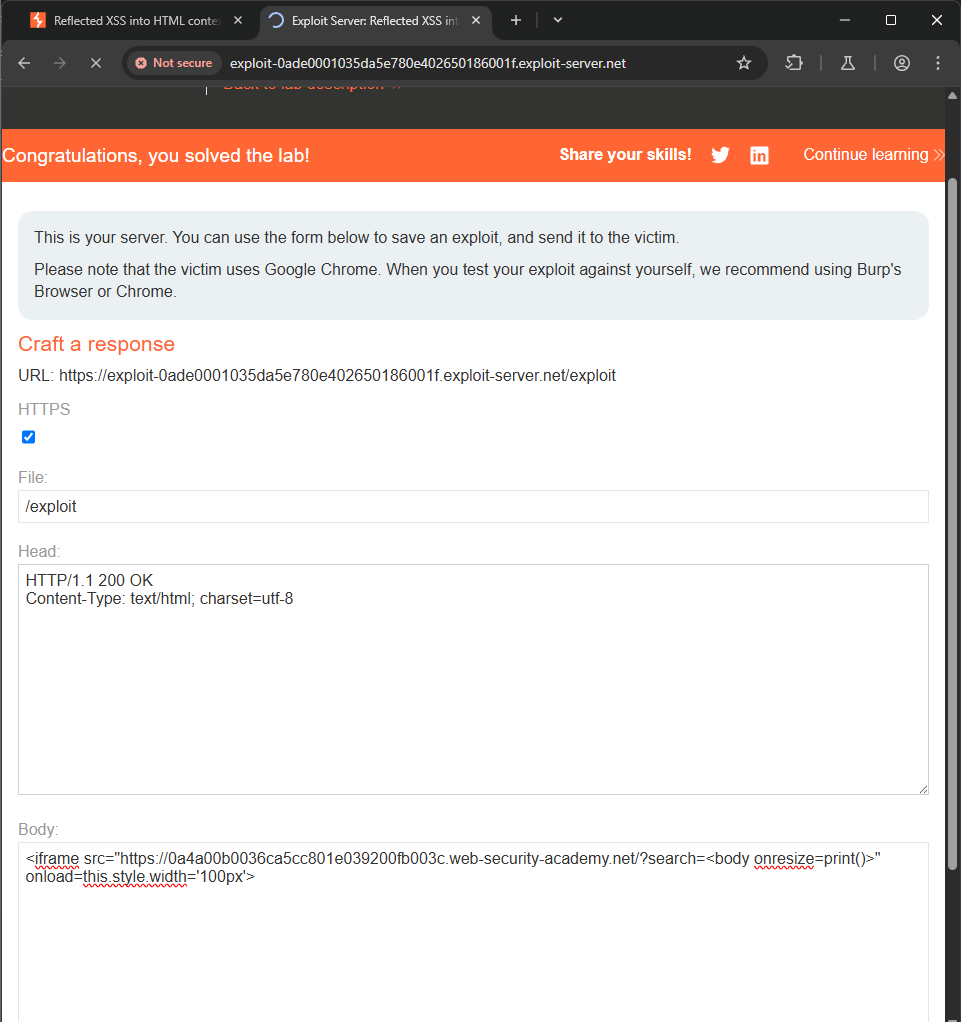Click the Congratulations solved lab message

[x=156, y=155]
